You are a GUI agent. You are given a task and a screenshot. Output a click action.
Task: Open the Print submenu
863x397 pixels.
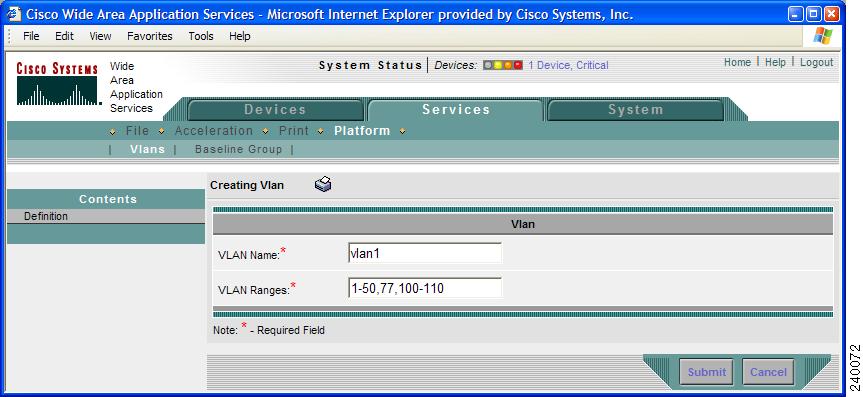click(x=293, y=131)
